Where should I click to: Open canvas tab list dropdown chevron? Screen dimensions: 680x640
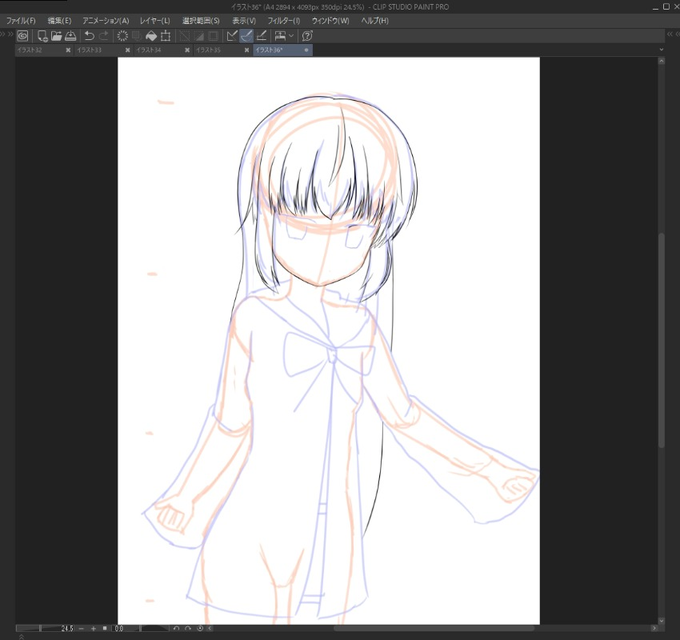[661, 50]
